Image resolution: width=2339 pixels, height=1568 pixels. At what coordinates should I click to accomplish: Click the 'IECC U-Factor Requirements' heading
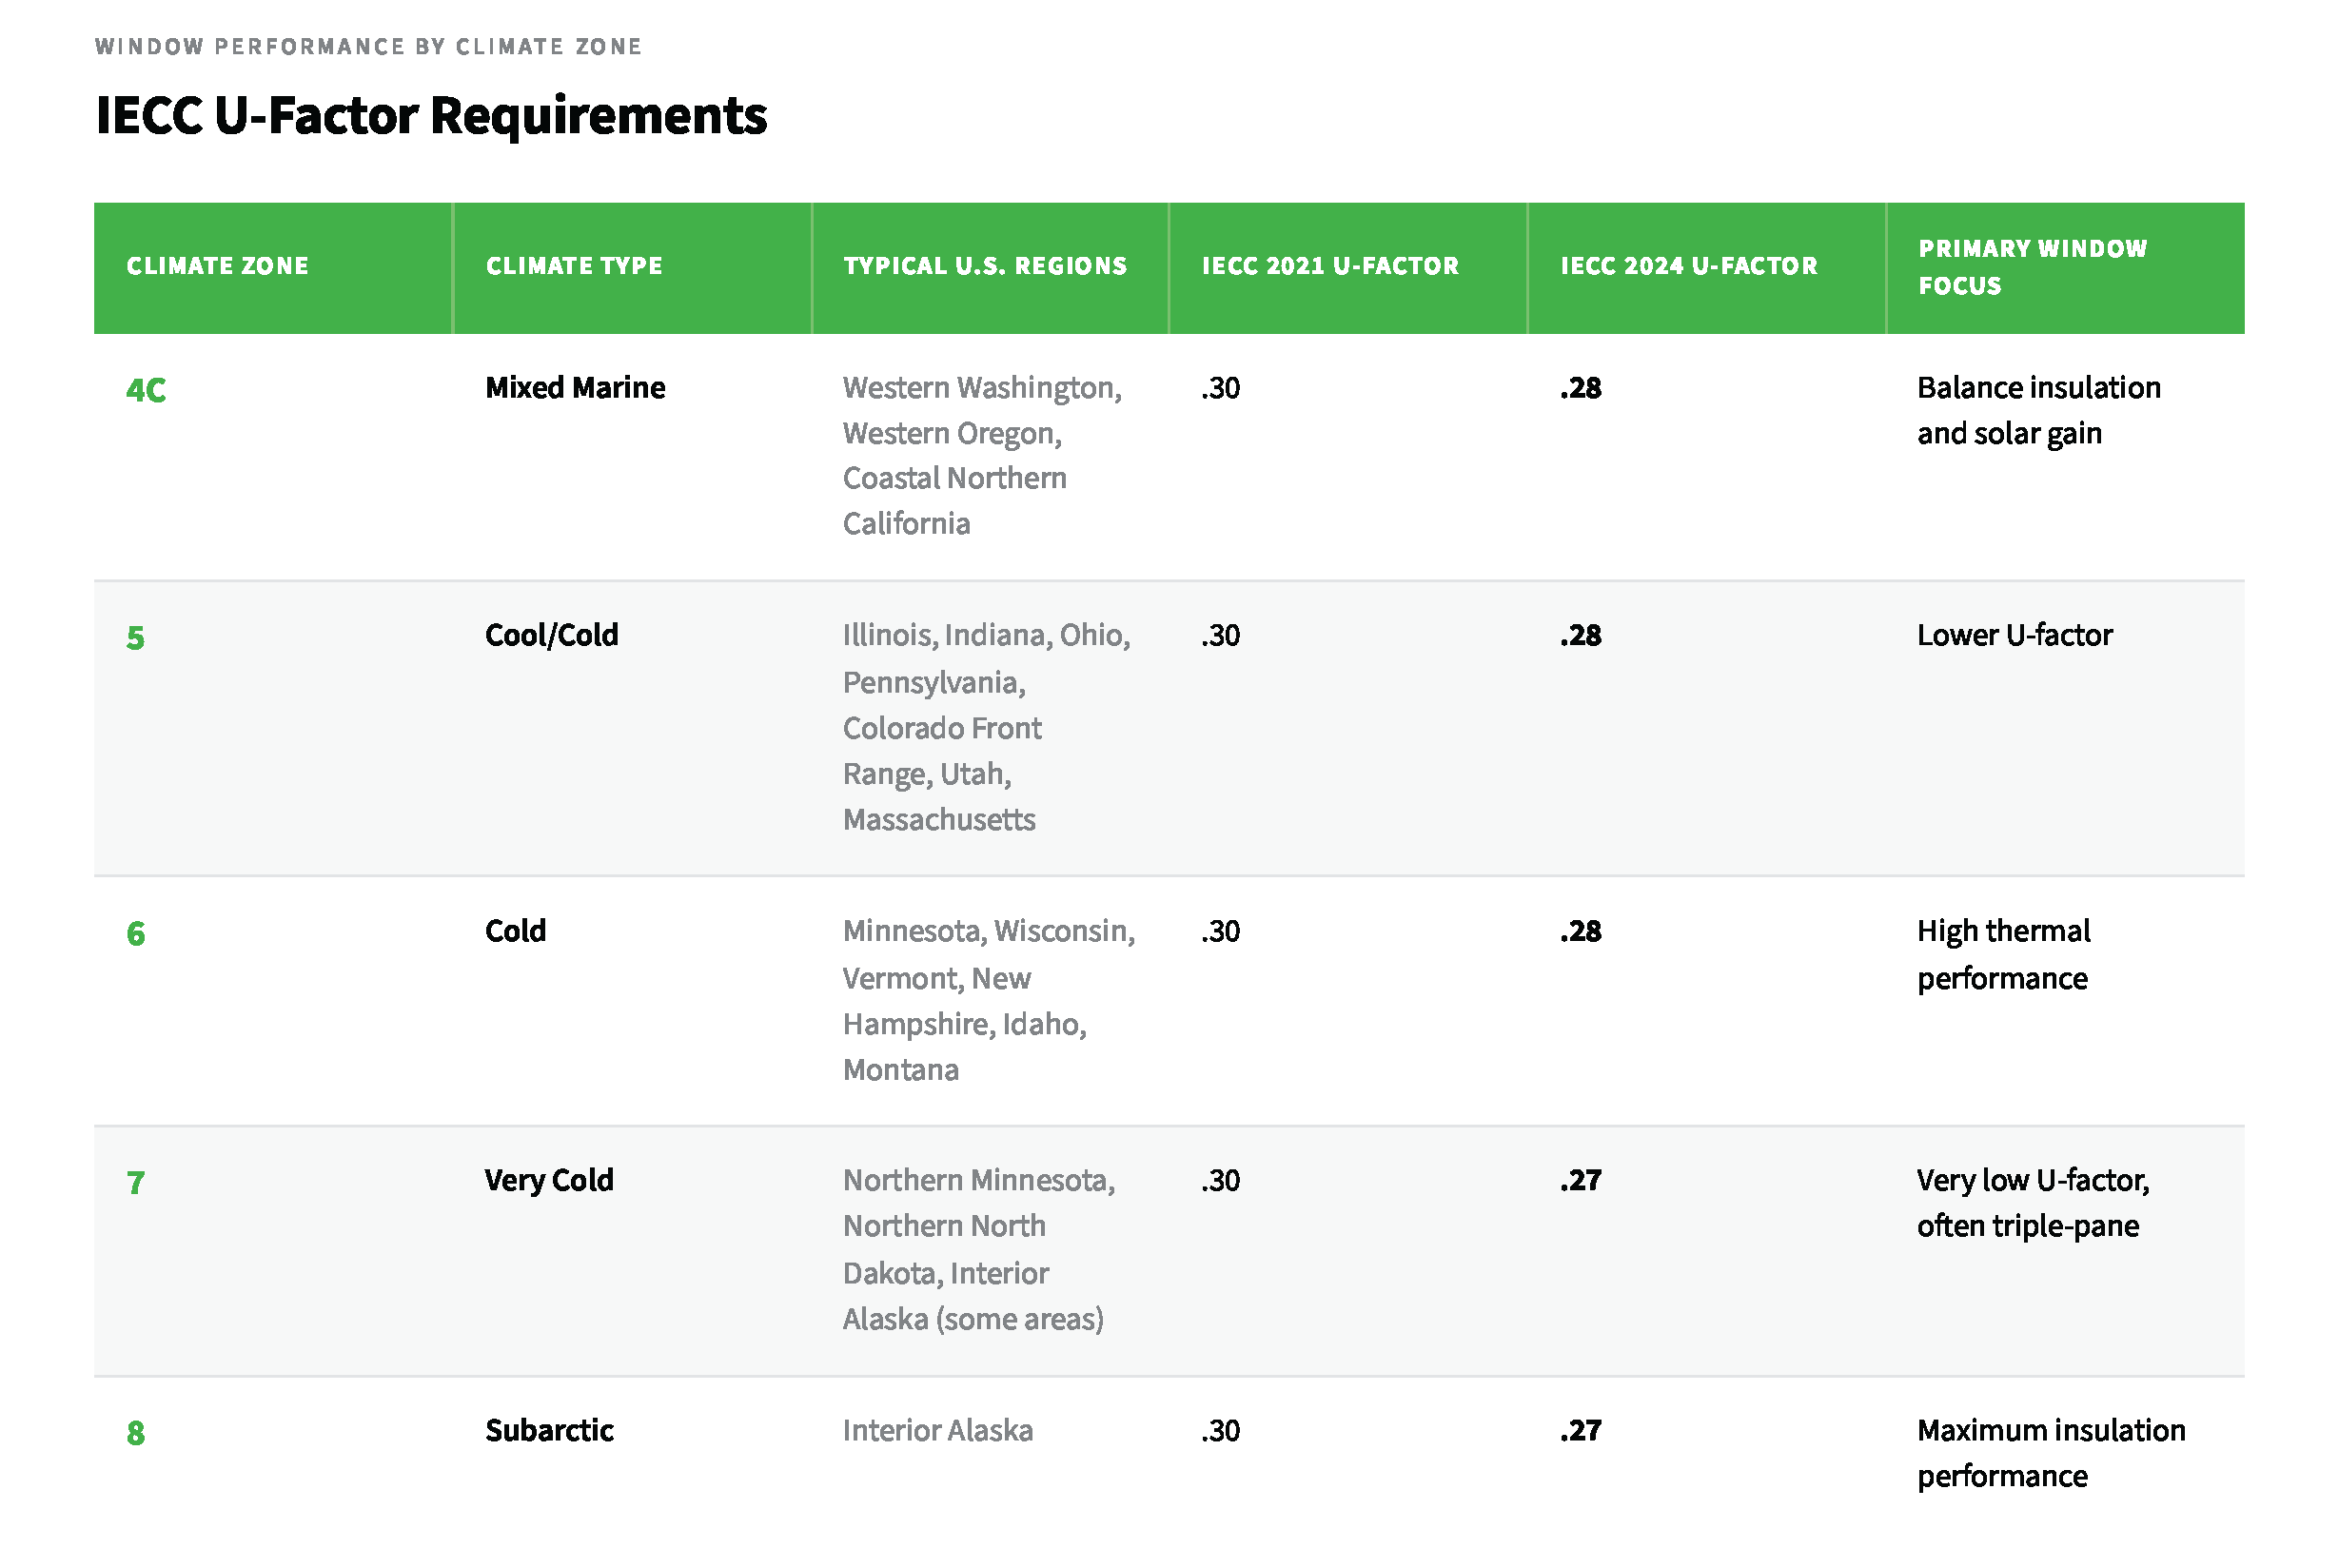pyautogui.click(x=431, y=116)
